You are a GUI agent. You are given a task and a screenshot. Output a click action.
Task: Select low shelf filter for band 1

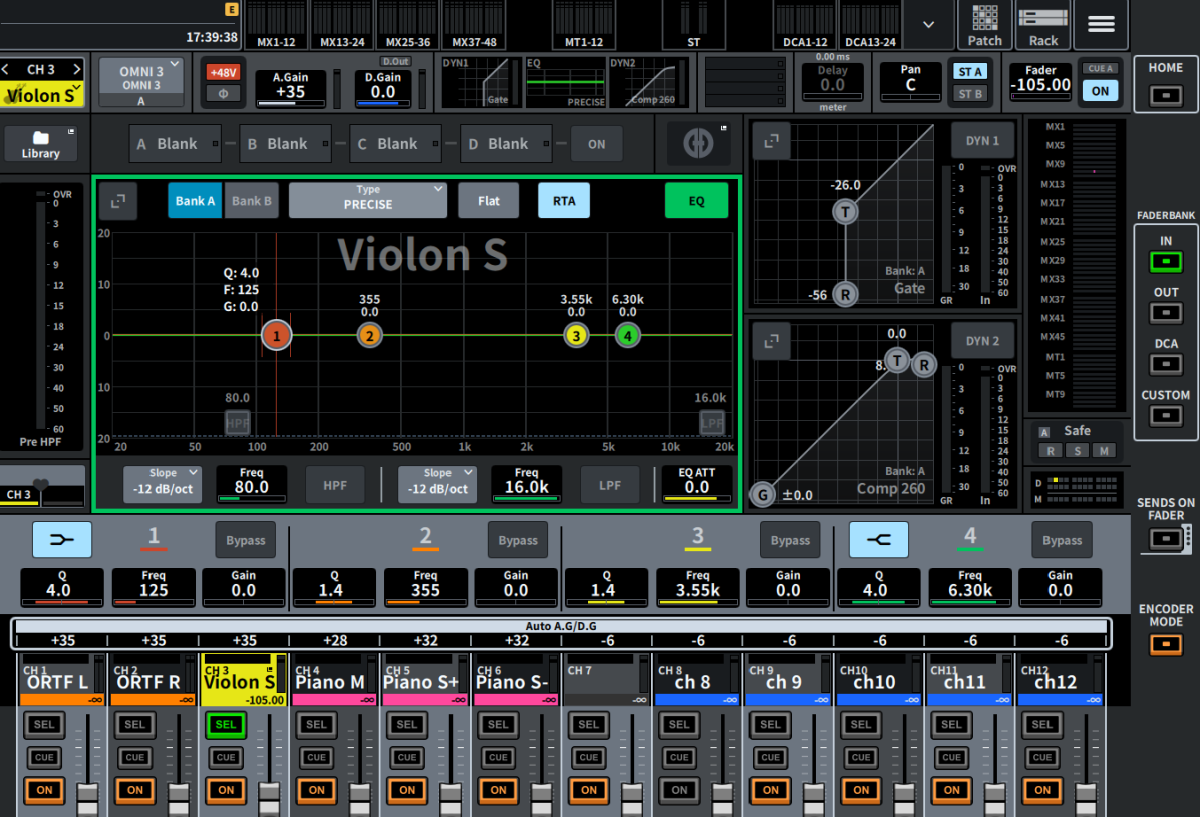click(62, 540)
